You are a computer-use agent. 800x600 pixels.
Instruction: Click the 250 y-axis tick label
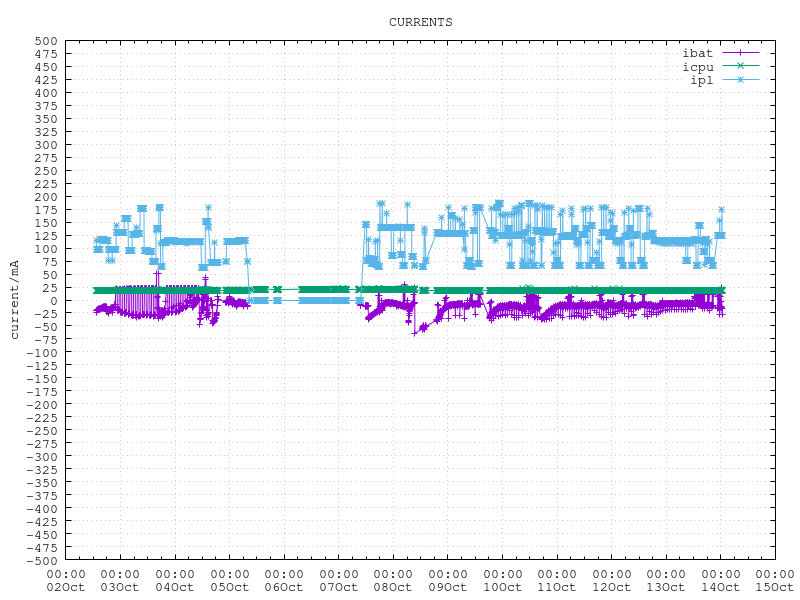coord(46,171)
